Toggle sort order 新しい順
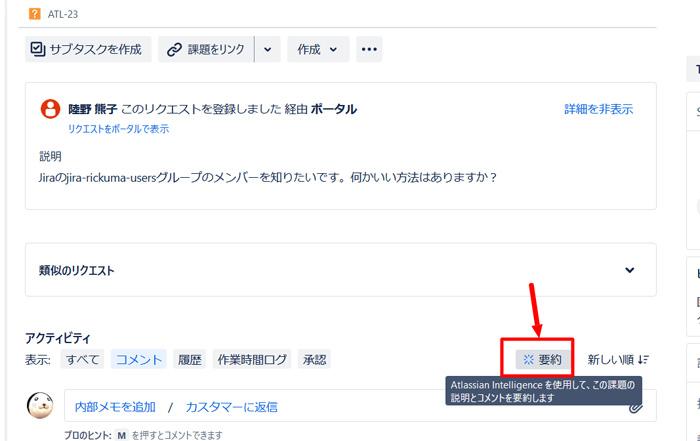The image size is (700, 441). (x=618, y=359)
